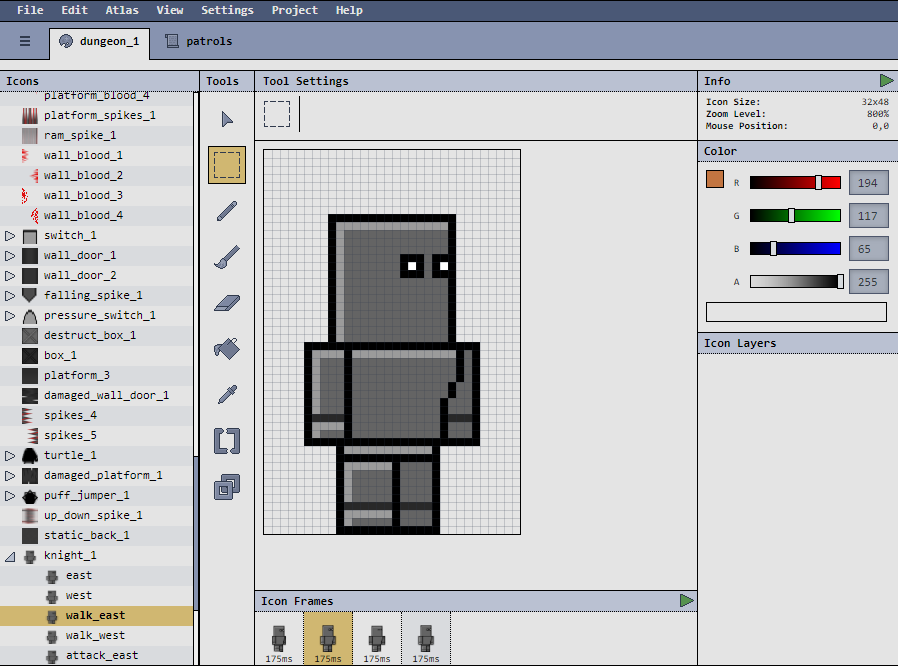Click the red R color slider
This screenshot has height=666, width=898.
point(795,183)
